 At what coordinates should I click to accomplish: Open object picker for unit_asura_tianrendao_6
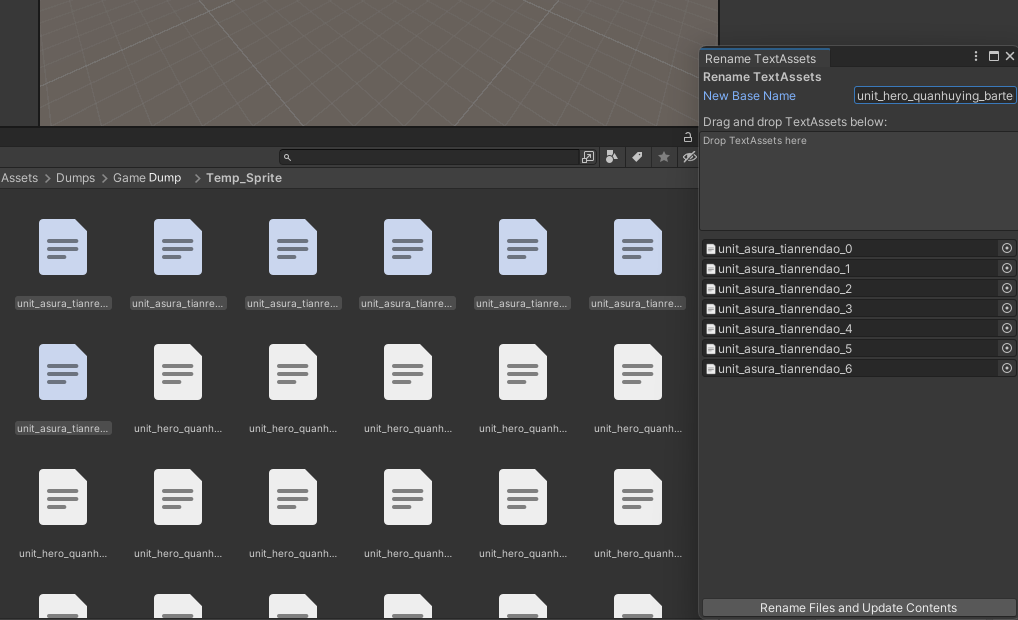1007,368
